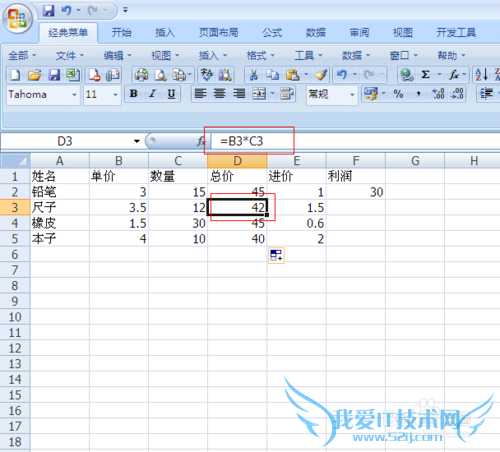
Task: Align text right
Action: [x=239, y=94]
